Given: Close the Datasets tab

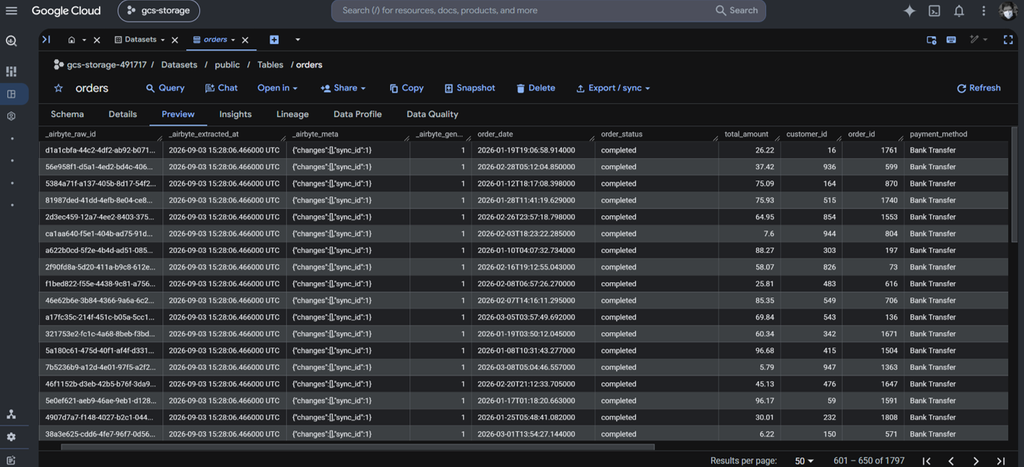Looking at the screenshot, I should pos(175,40).
